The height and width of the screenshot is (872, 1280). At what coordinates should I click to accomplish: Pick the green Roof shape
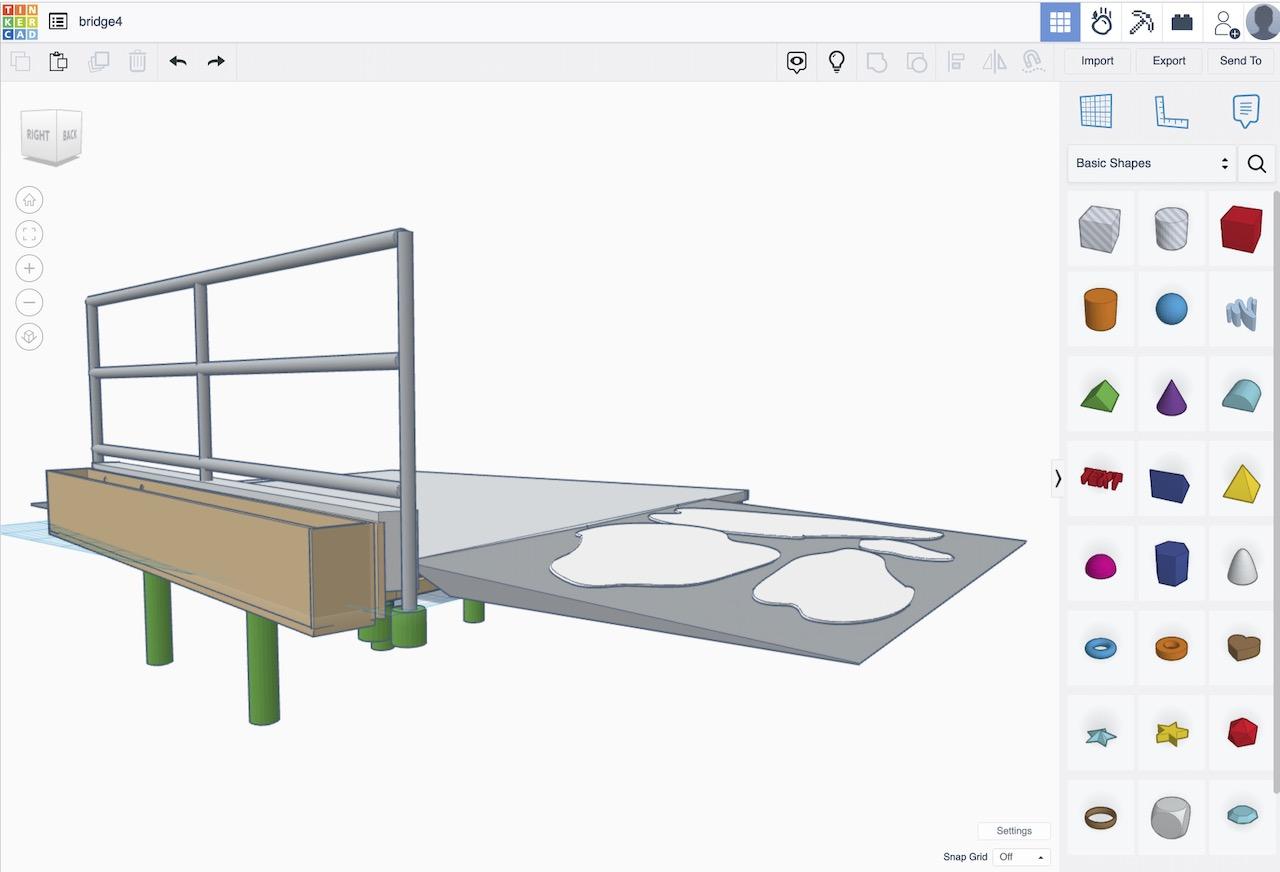coord(1100,397)
